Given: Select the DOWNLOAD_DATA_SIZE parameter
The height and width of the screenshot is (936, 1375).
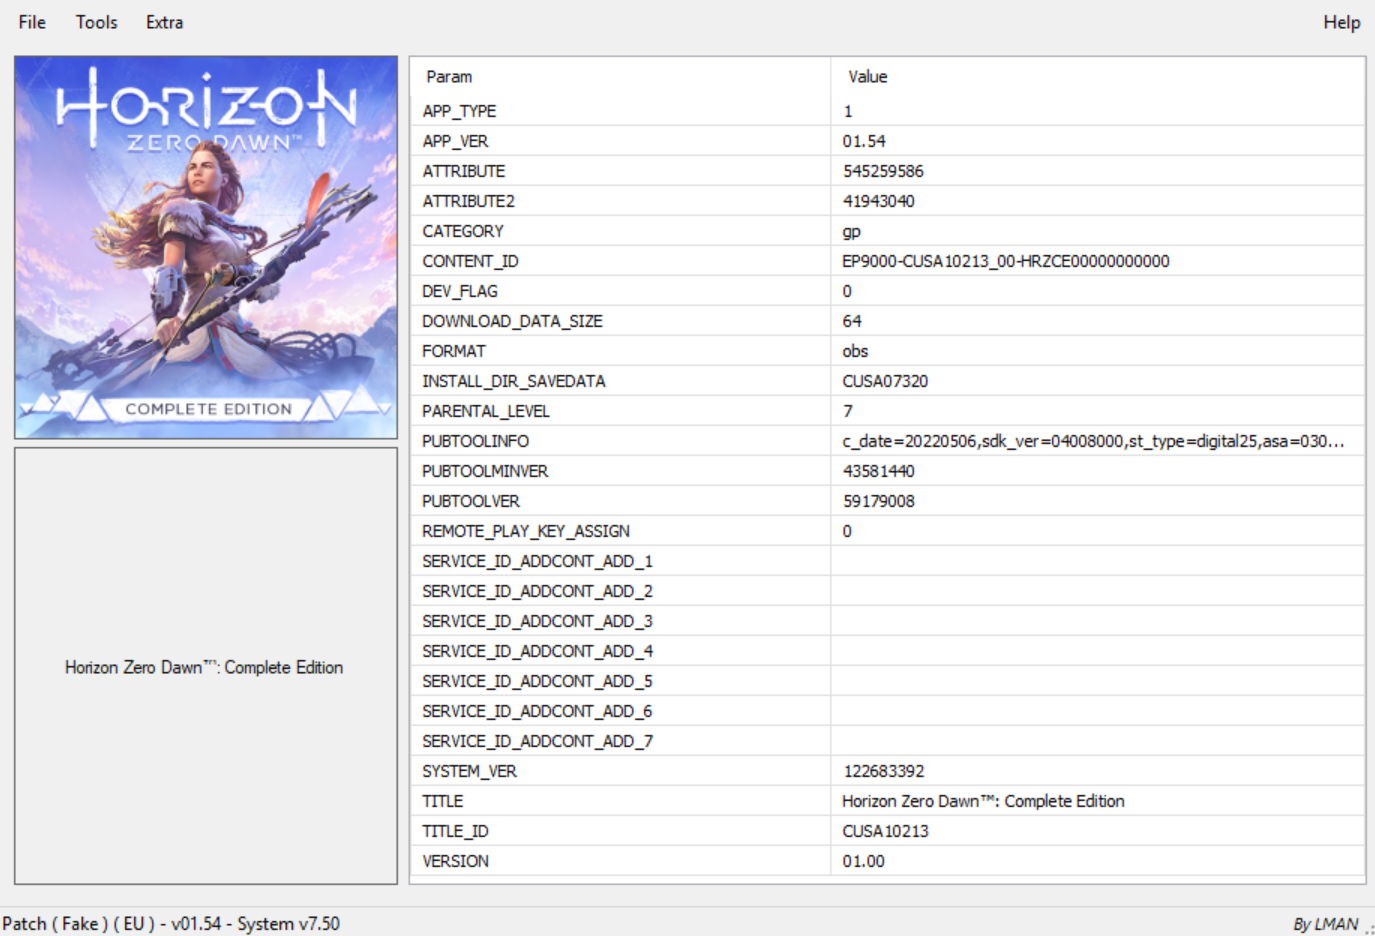Looking at the screenshot, I should click(x=512, y=321).
